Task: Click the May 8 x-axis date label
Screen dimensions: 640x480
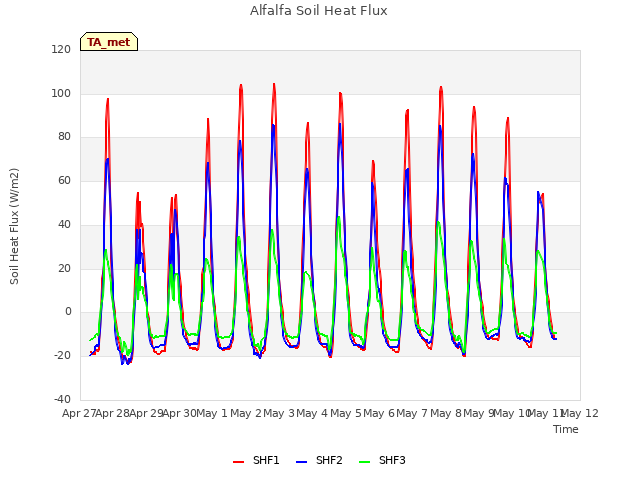Action: (x=446, y=413)
